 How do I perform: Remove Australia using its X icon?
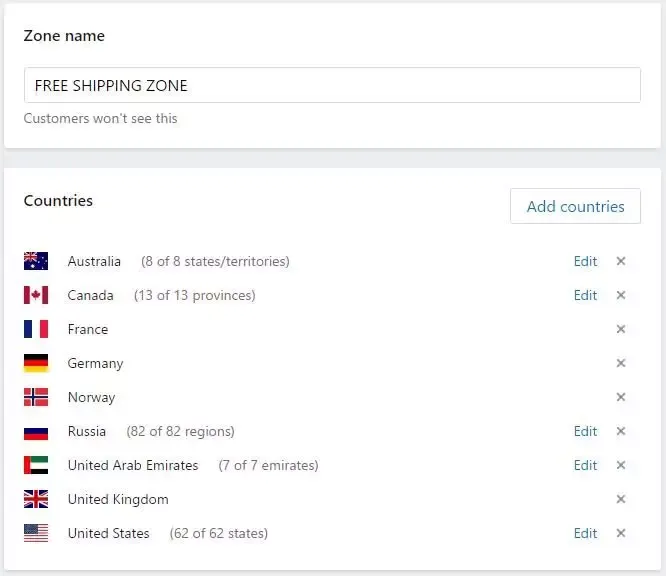point(621,261)
